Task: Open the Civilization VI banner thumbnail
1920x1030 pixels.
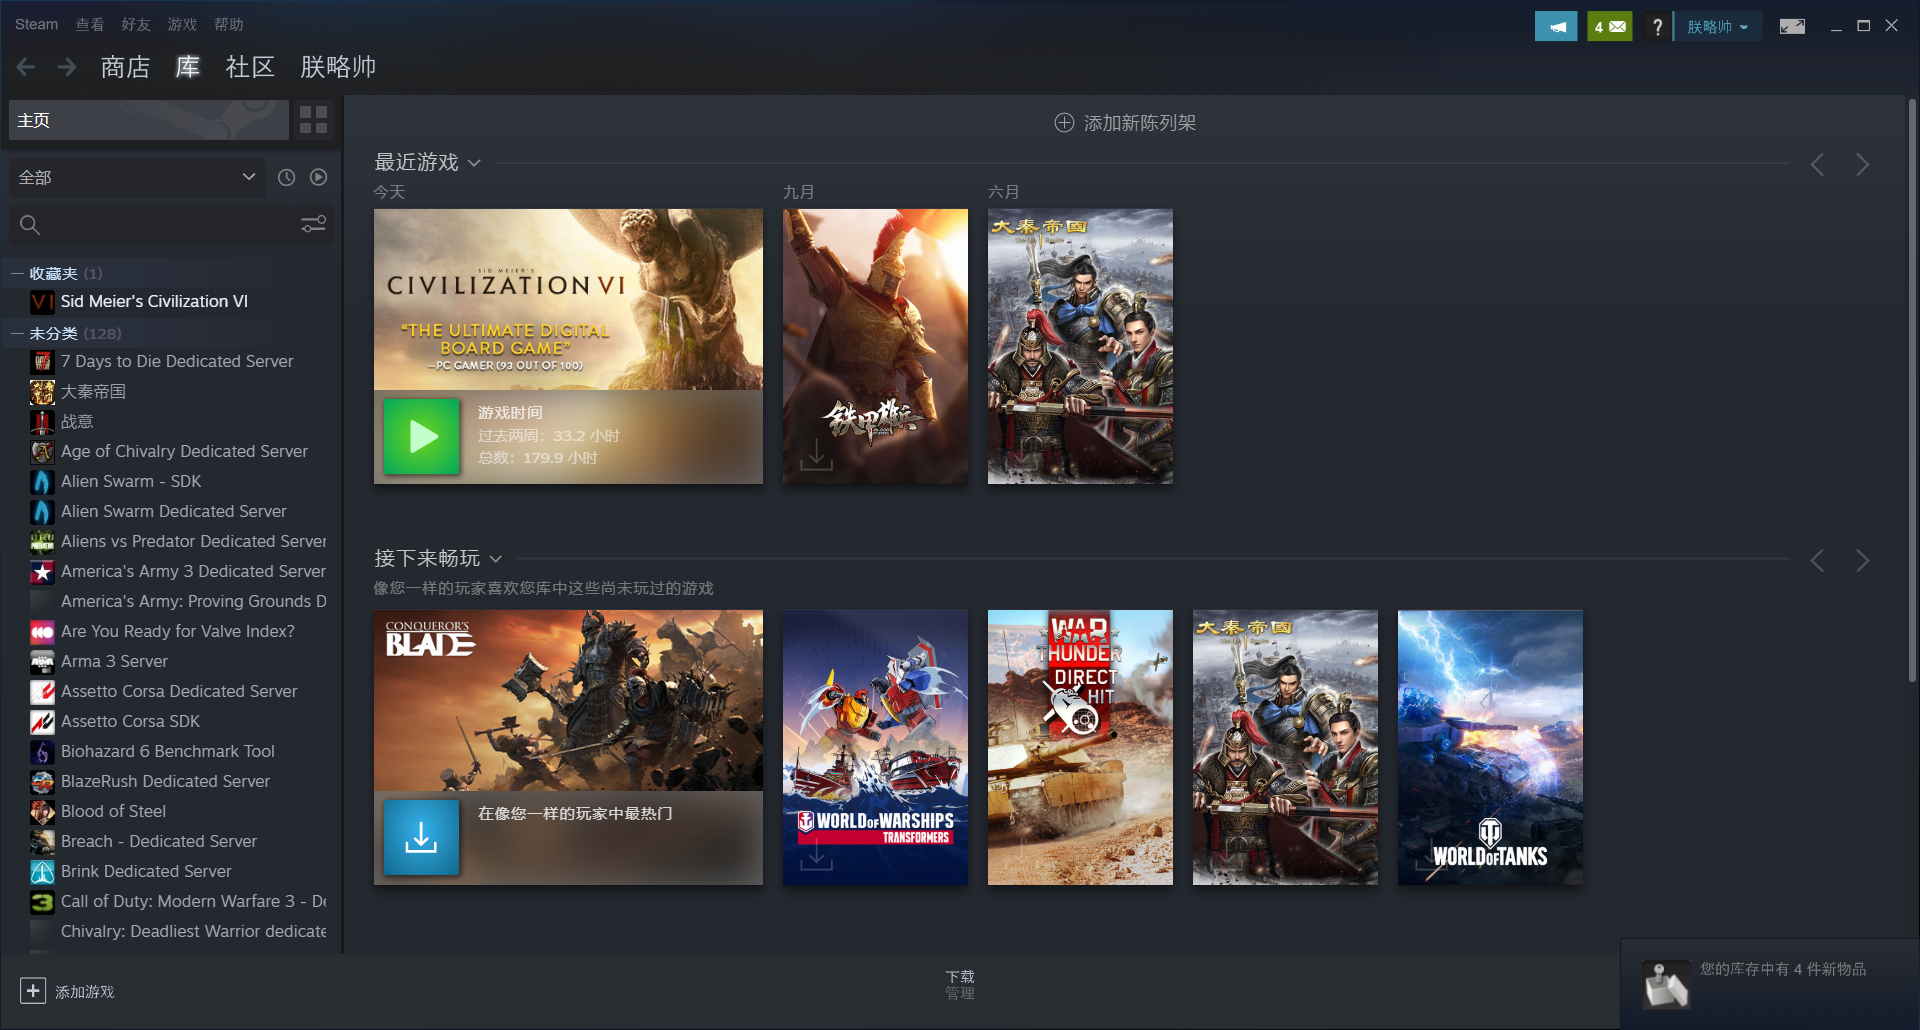Action: click(568, 299)
